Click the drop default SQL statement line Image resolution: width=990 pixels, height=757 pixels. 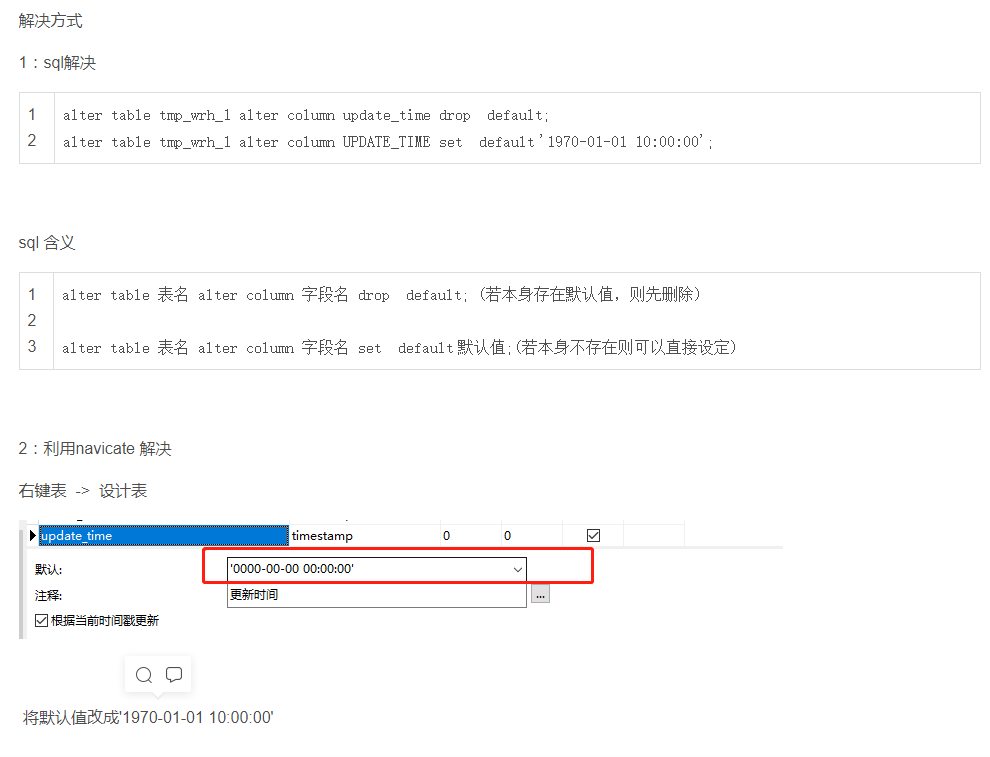point(306,115)
